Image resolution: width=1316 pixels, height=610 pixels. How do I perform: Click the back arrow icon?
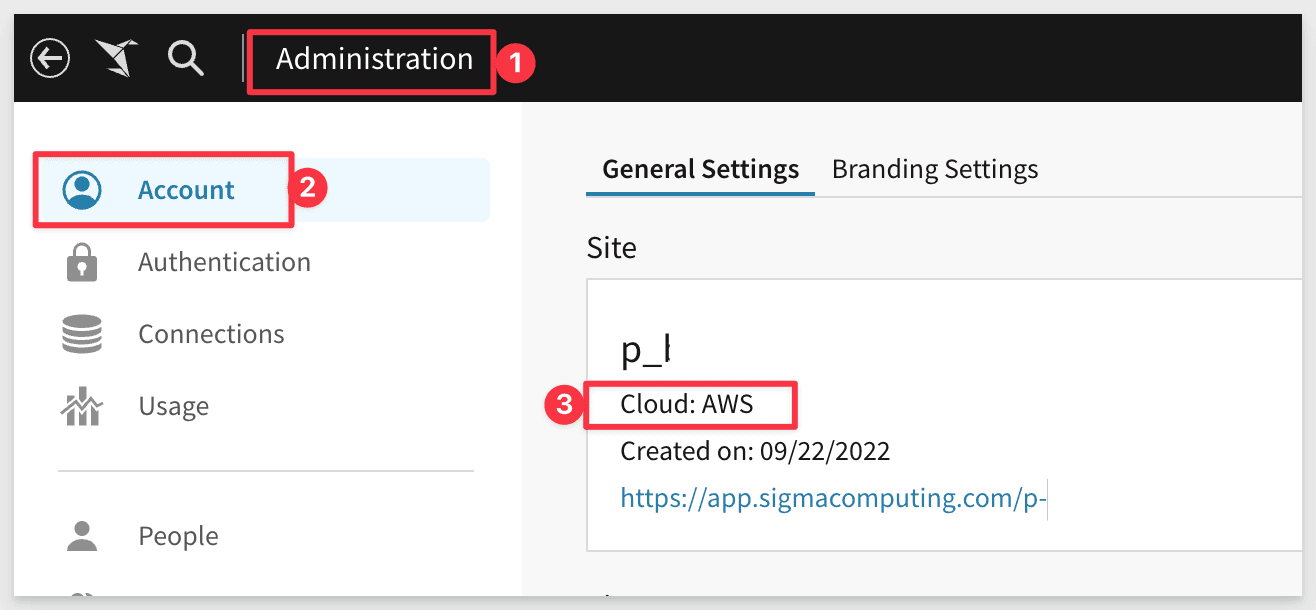tap(49, 58)
